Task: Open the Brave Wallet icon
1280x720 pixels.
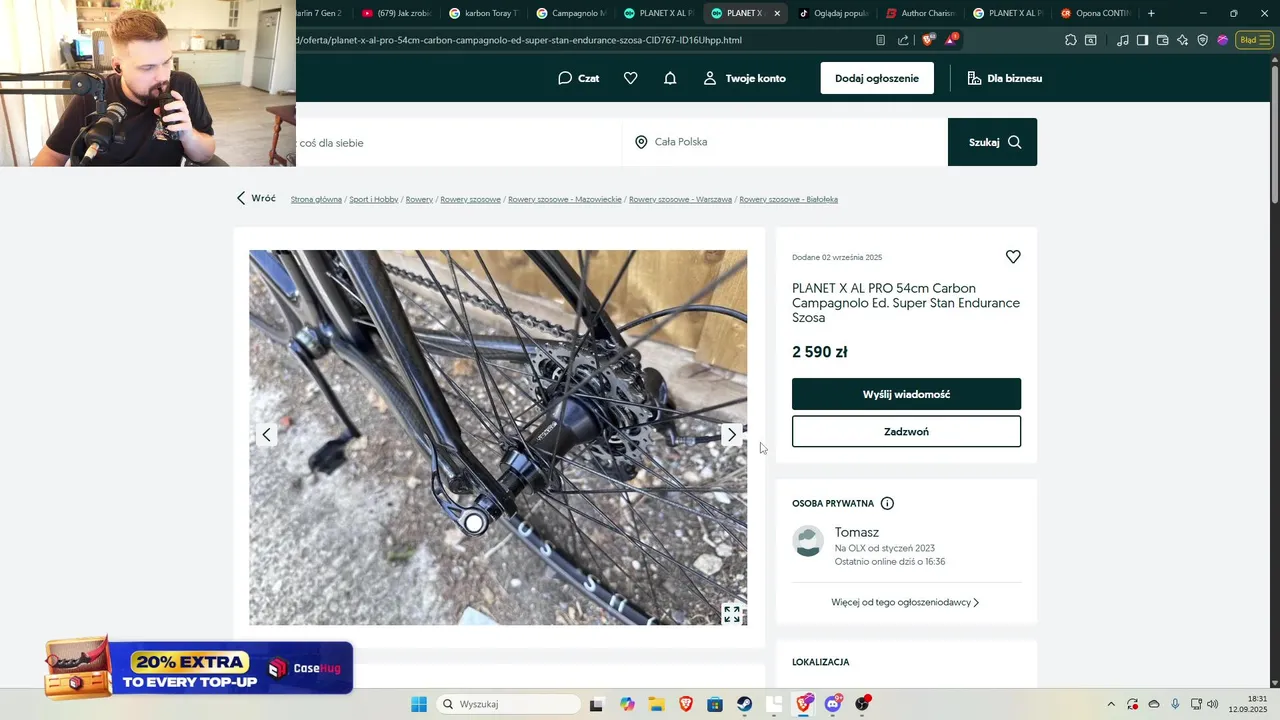Action: coord(1162,40)
